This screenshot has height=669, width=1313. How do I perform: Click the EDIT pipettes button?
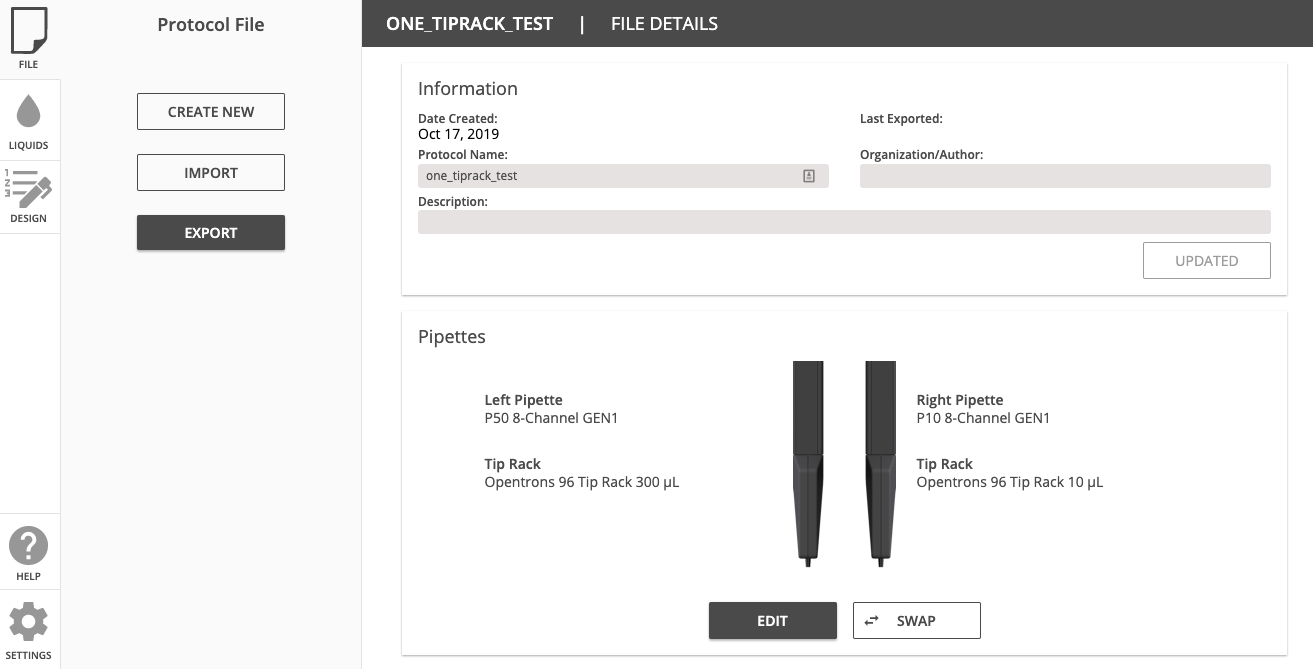[773, 620]
